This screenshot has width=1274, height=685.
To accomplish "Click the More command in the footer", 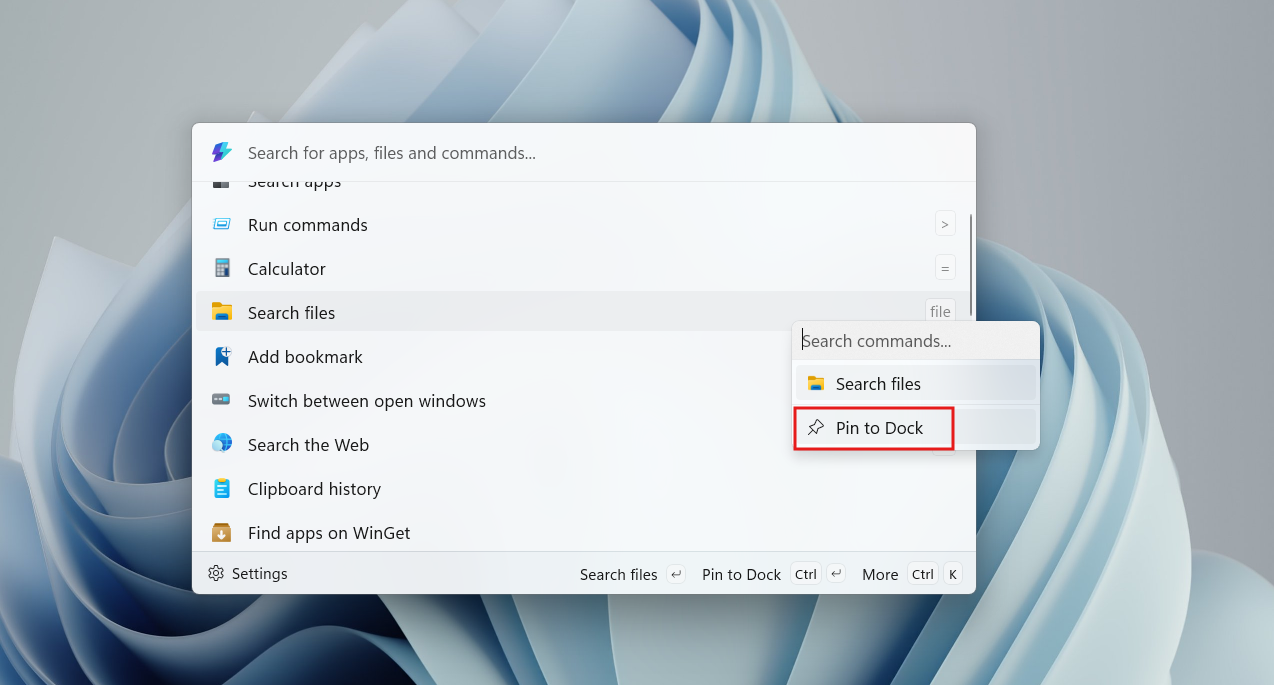I will coord(879,574).
